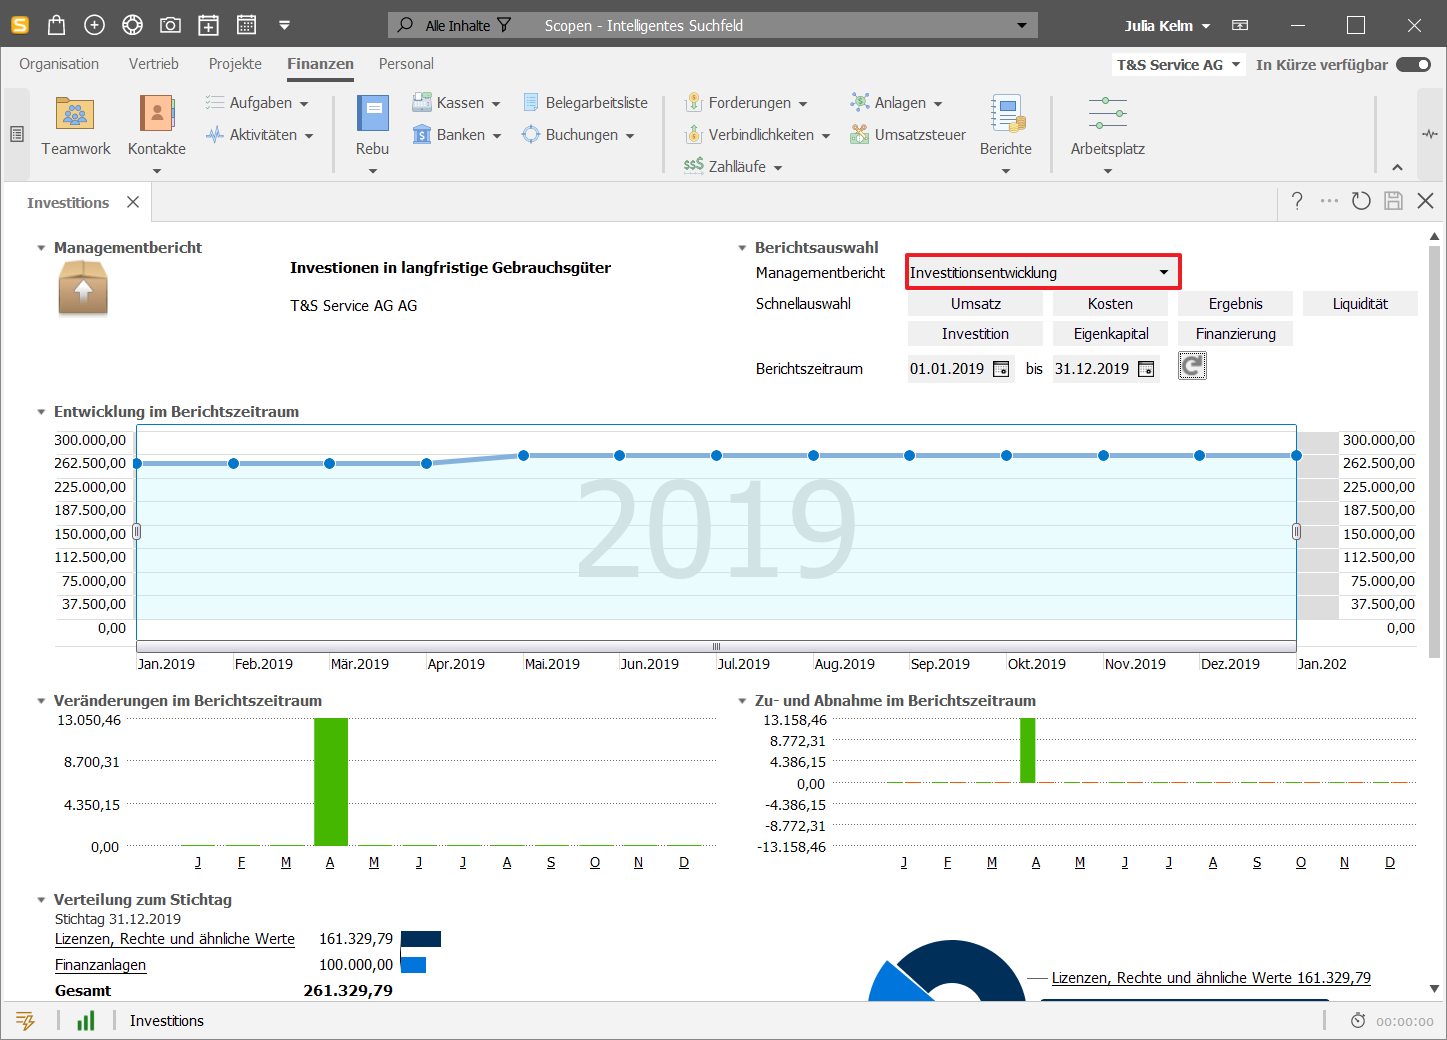This screenshot has width=1447, height=1040.
Task: Open the Managementbericht Investitionsentwicklung dropdown
Action: coord(1043,272)
